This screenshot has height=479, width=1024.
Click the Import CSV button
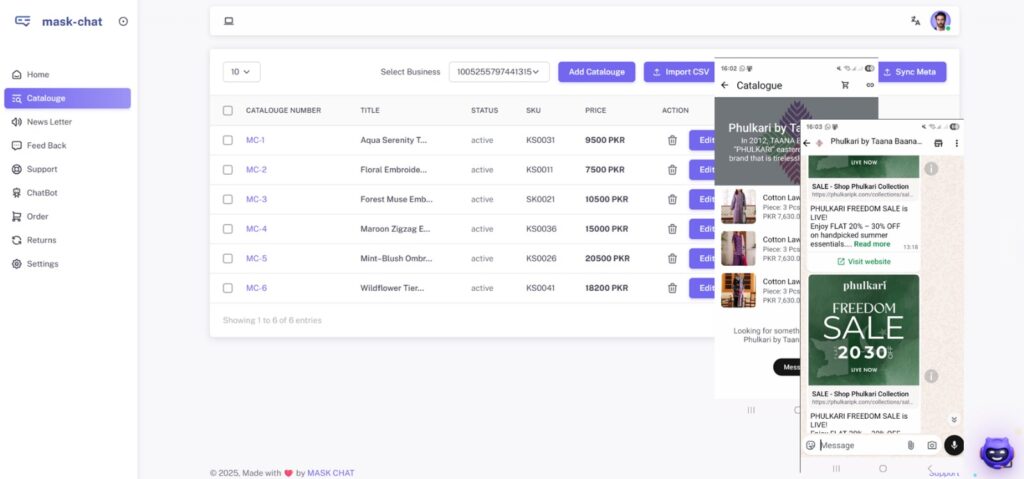click(679, 72)
